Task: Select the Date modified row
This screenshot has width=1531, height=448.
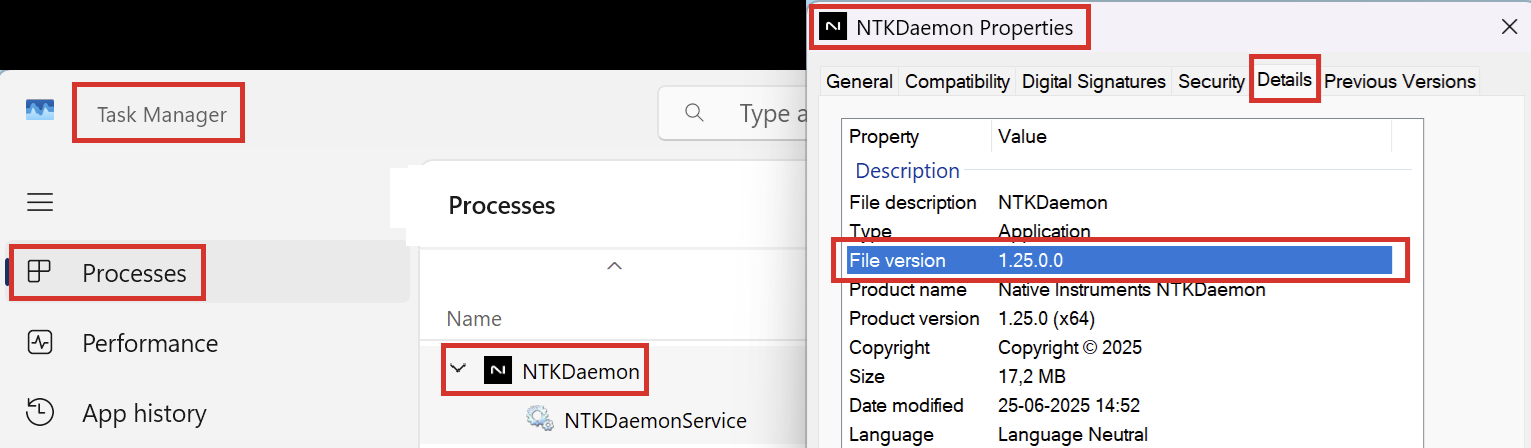Action: tap(1119, 405)
